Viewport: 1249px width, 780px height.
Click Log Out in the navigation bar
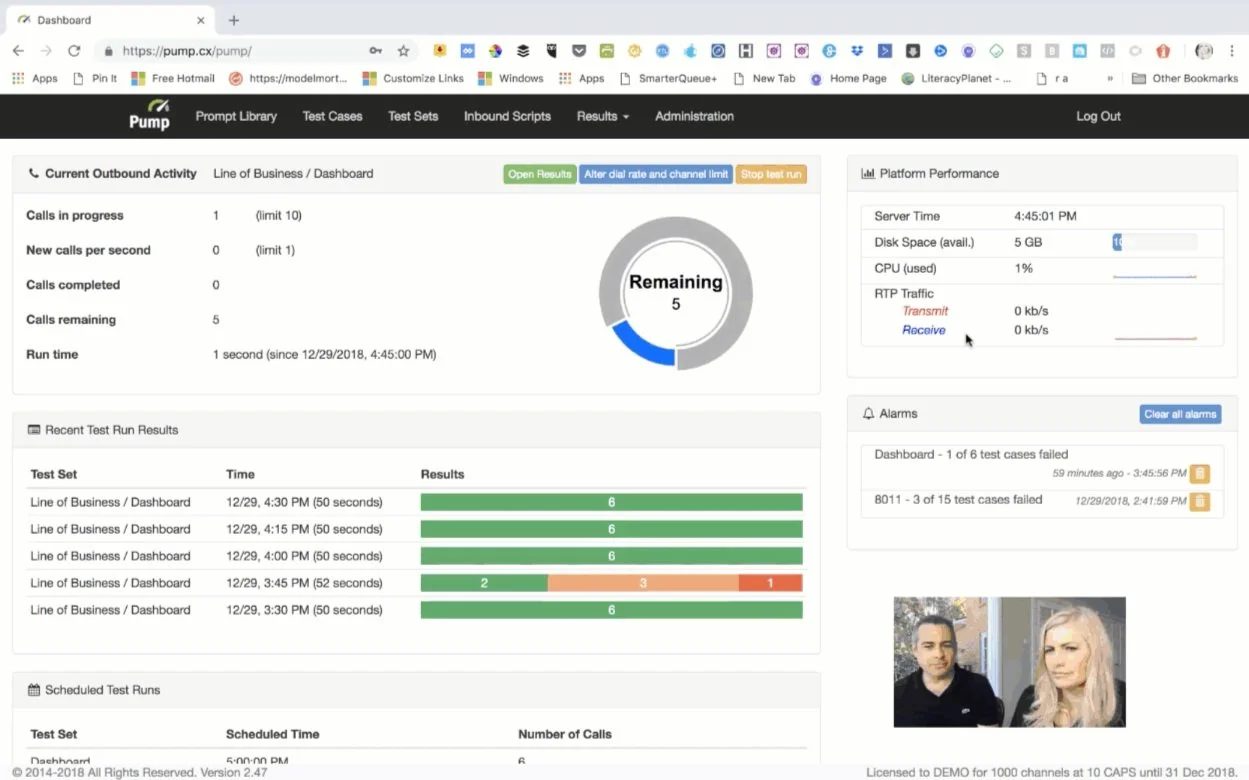[x=1097, y=116]
